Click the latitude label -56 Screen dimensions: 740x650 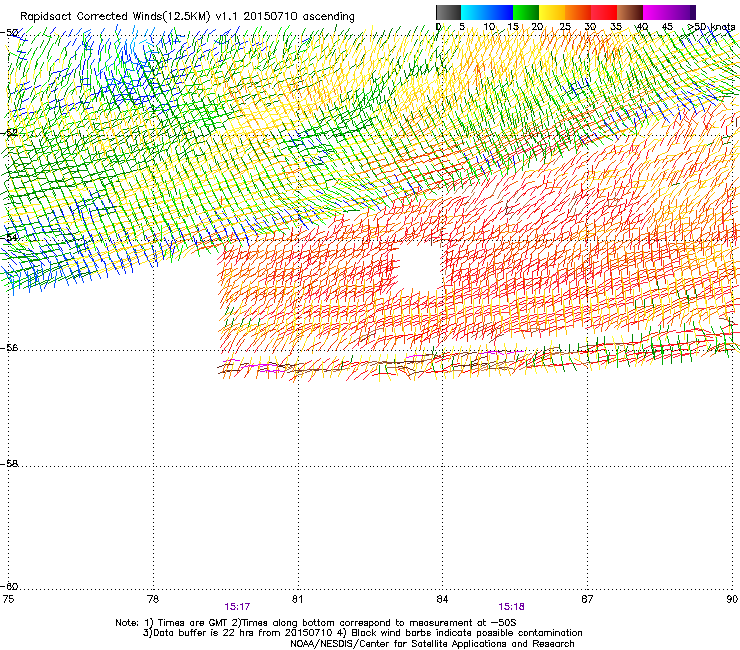pos(9,347)
